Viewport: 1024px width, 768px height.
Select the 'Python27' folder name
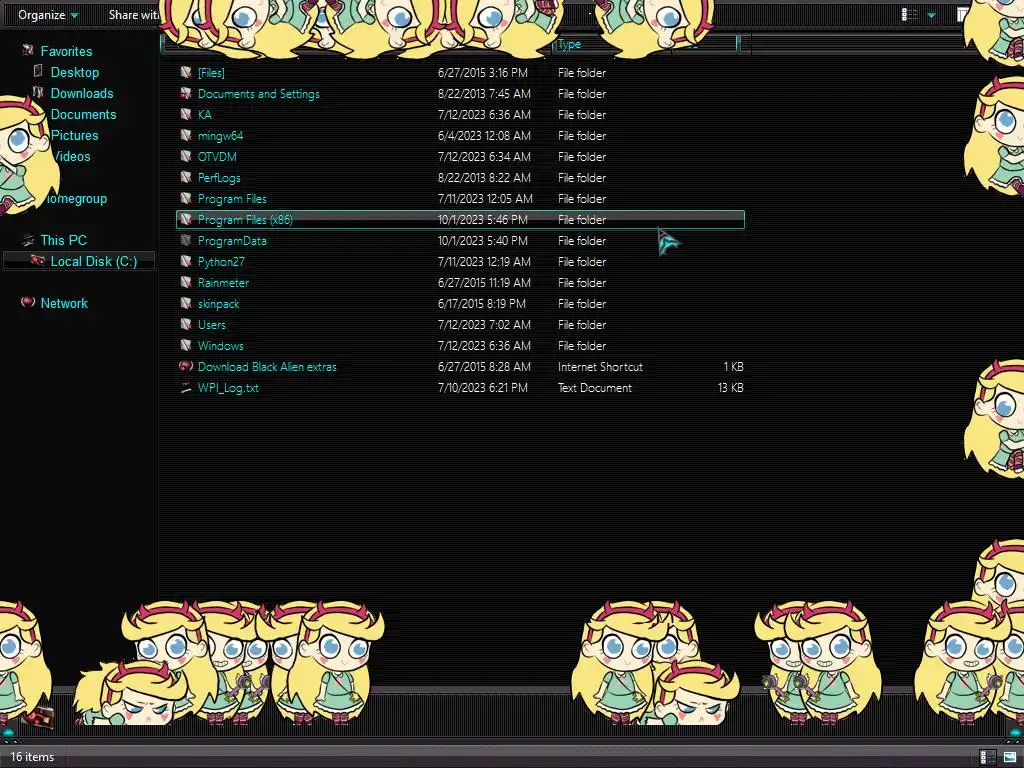point(221,262)
